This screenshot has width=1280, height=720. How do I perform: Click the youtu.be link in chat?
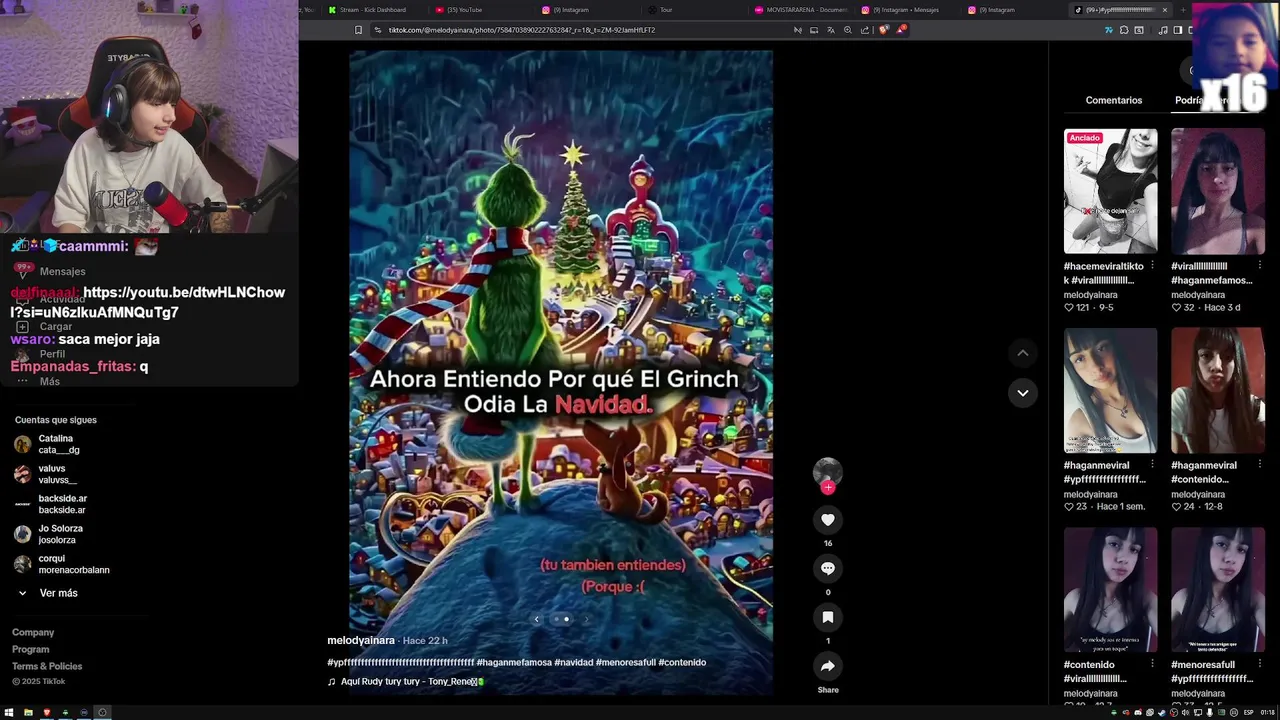(x=148, y=302)
